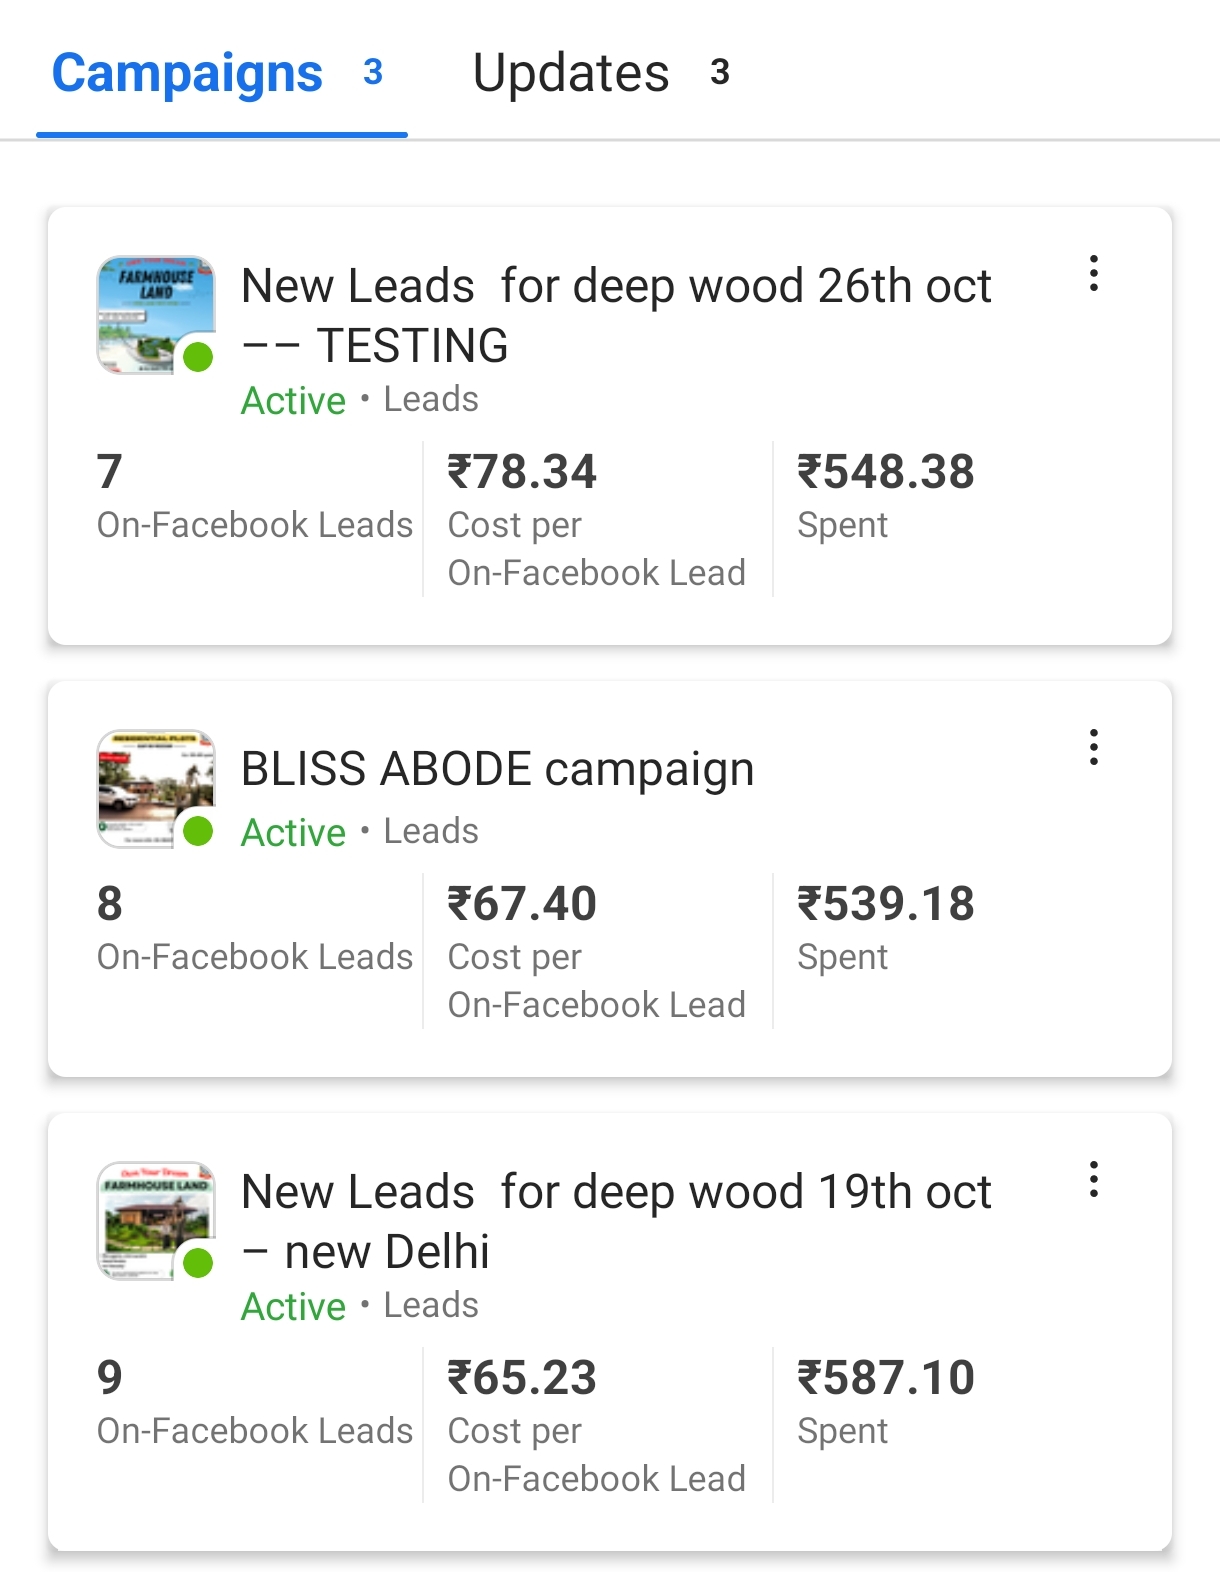
Task: Tap the 8 On-Facebook Leads count
Action: [110, 904]
